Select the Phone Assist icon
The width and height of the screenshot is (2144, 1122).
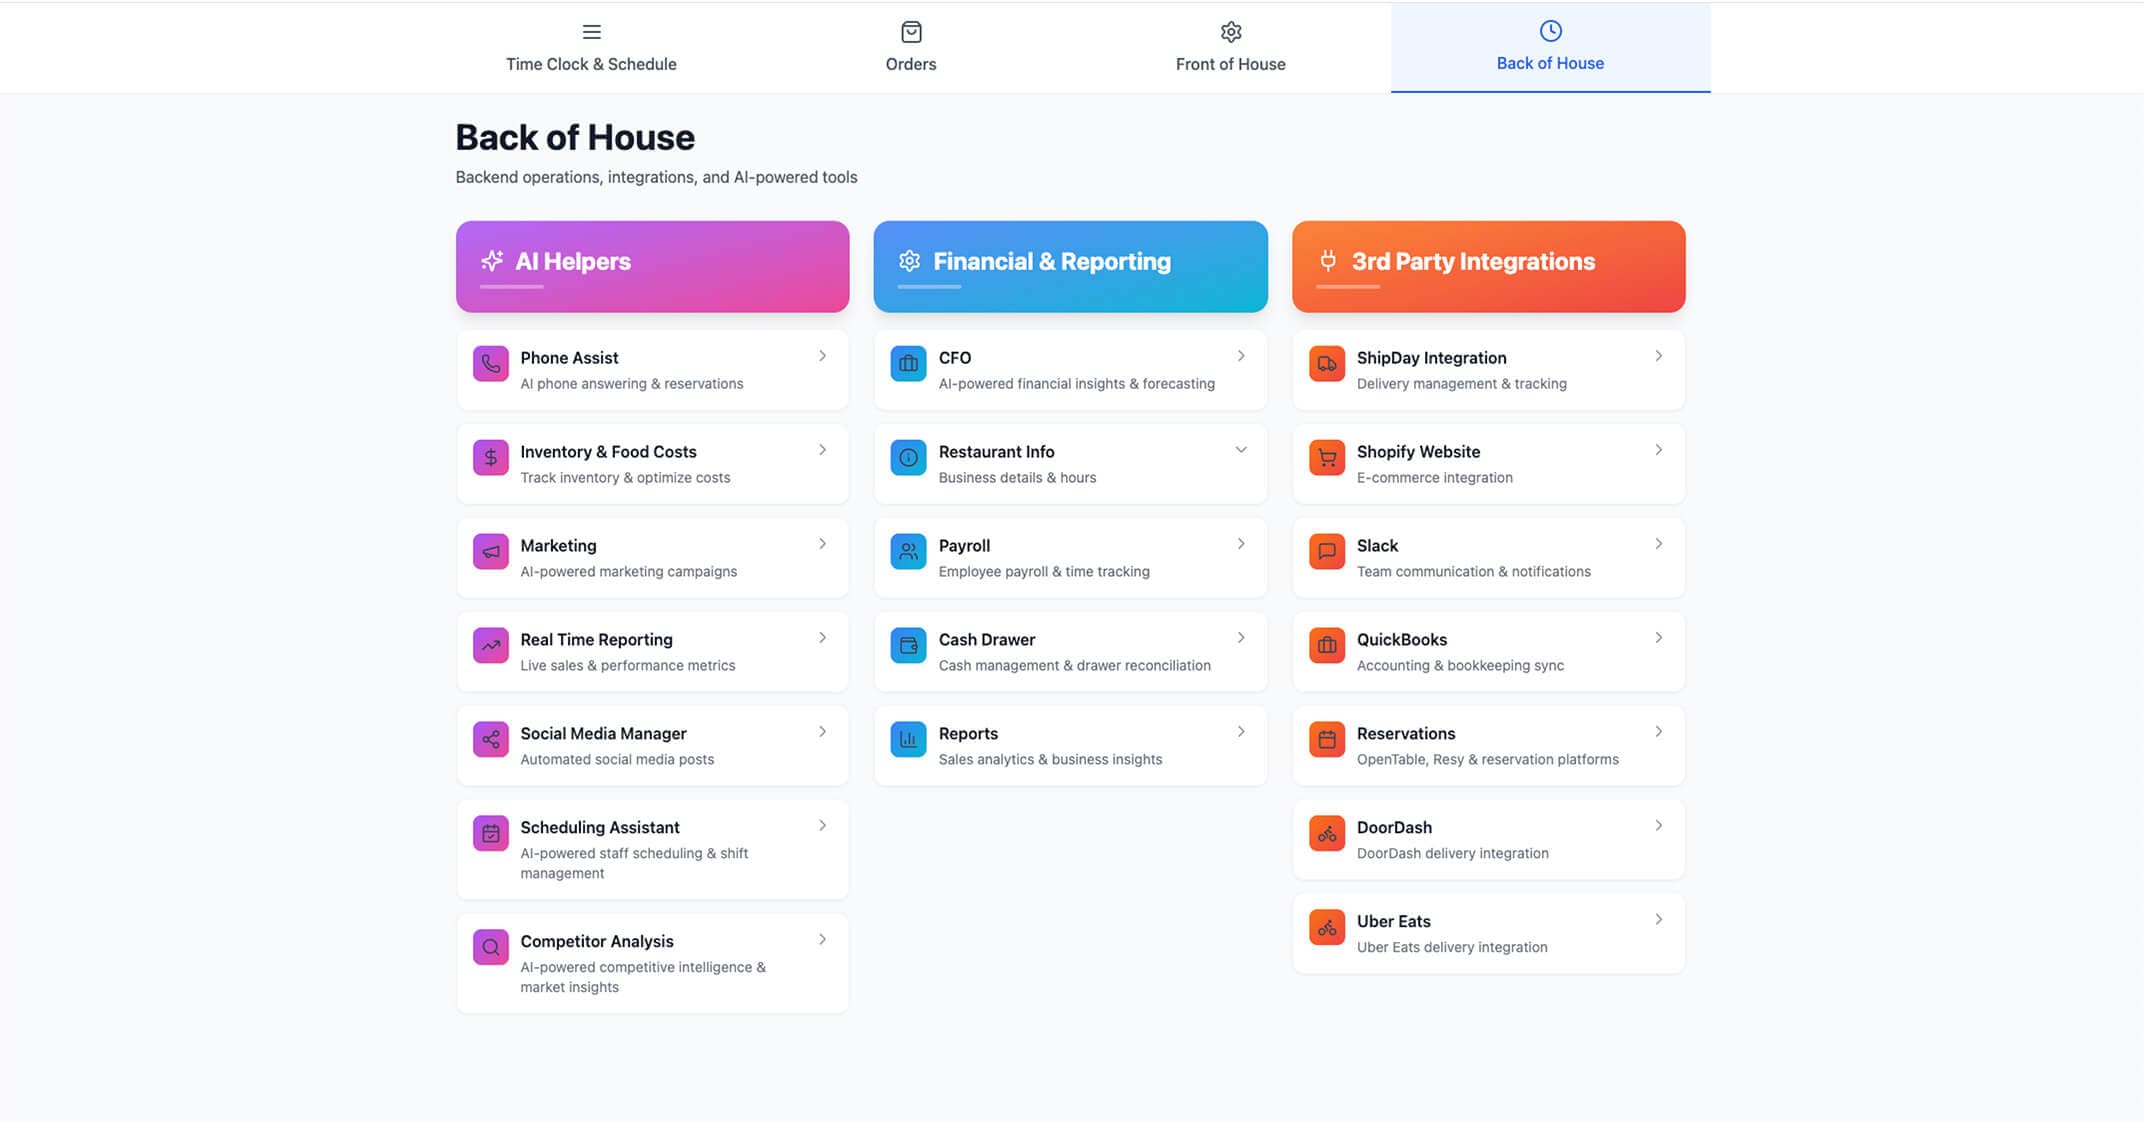pyautogui.click(x=490, y=364)
